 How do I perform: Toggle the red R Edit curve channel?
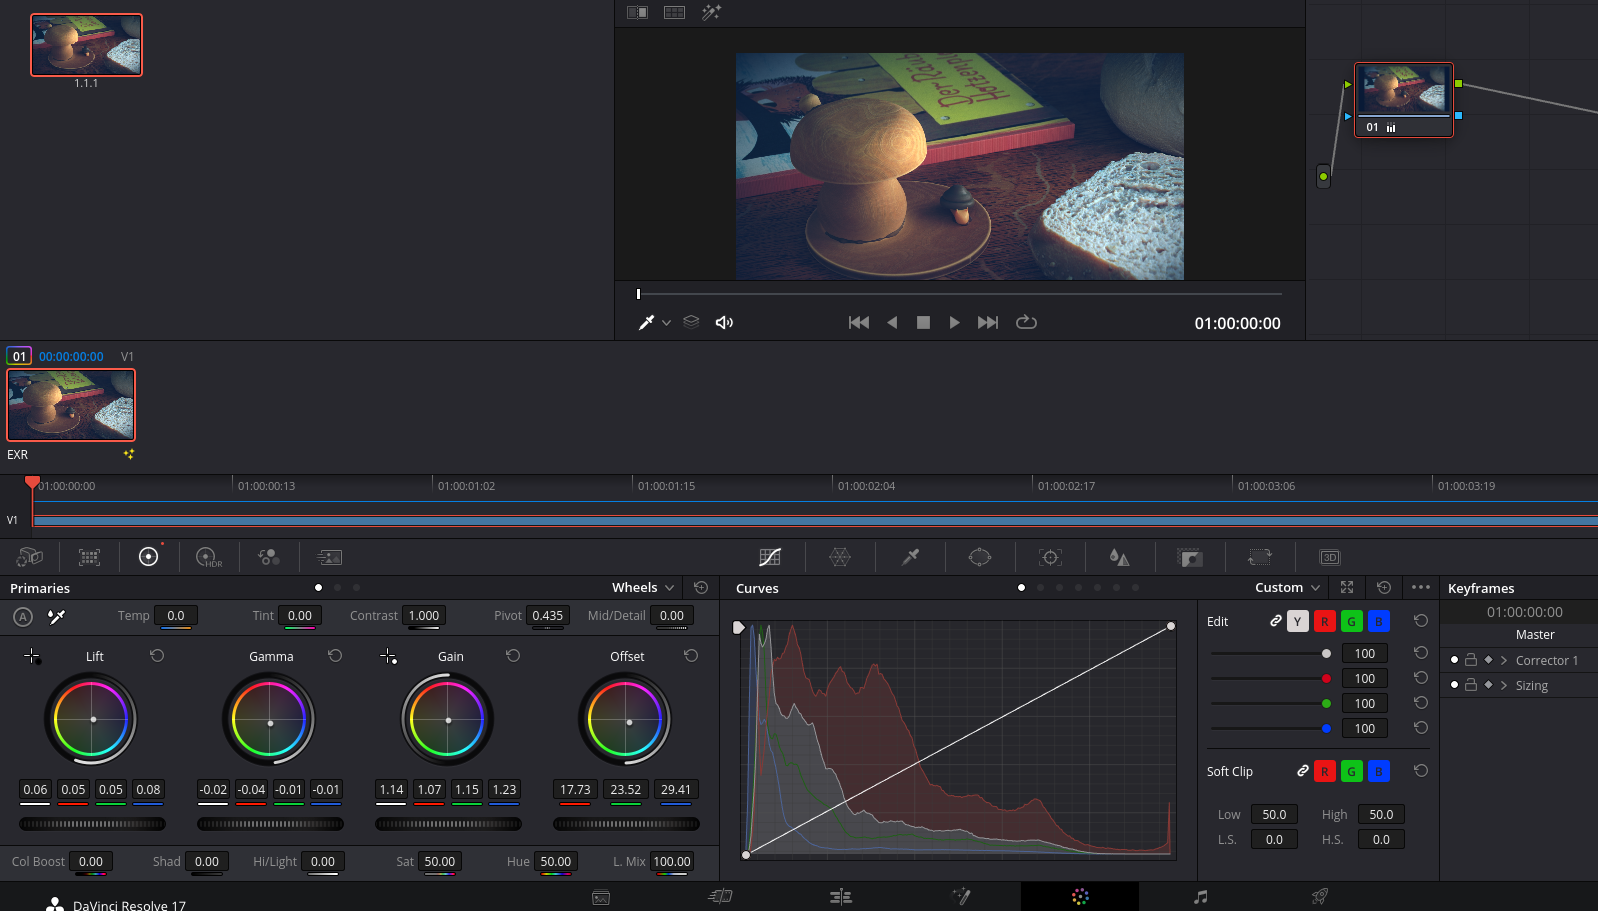pos(1324,621)
